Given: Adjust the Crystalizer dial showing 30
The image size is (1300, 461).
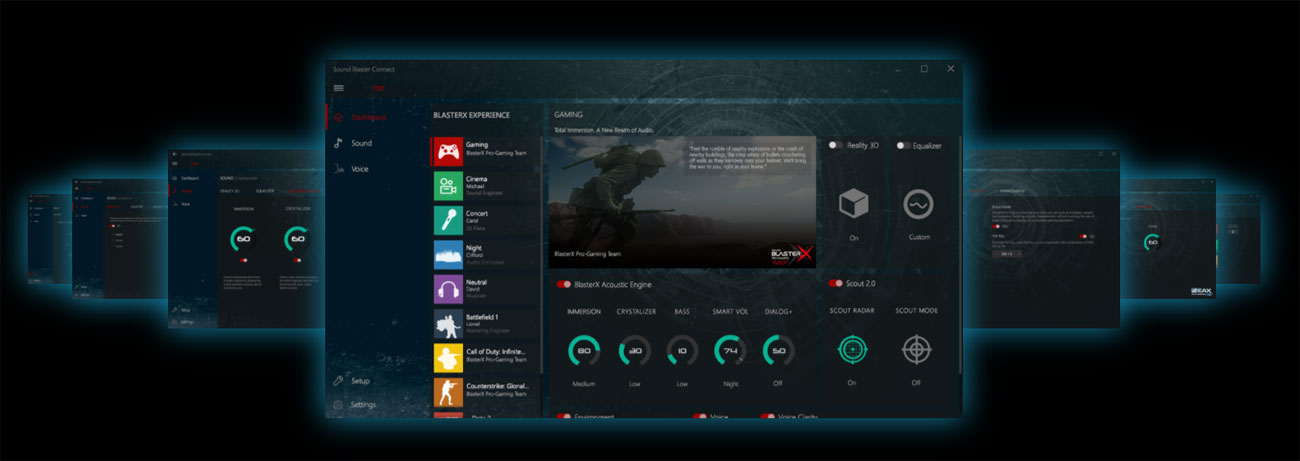Looking at the screenshot, I should coord(634,350).
